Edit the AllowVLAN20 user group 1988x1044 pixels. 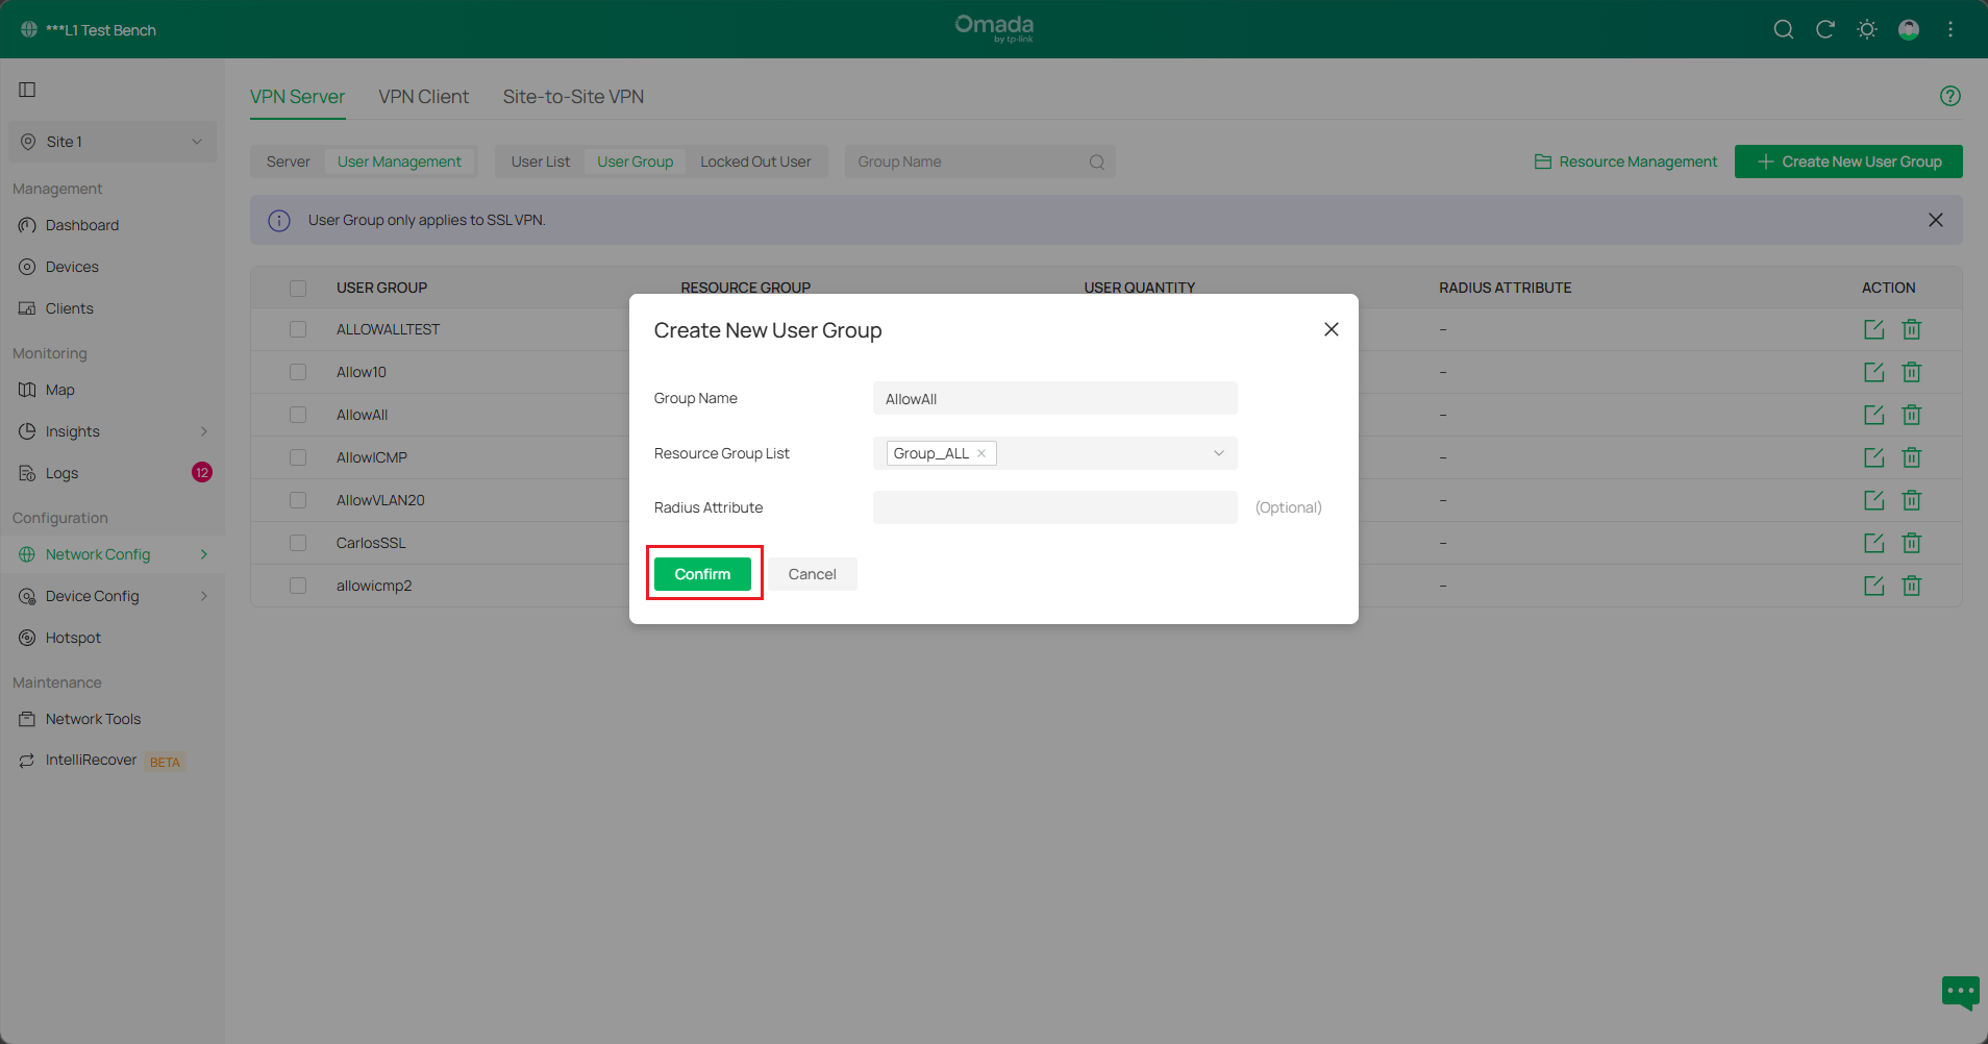1874,500
